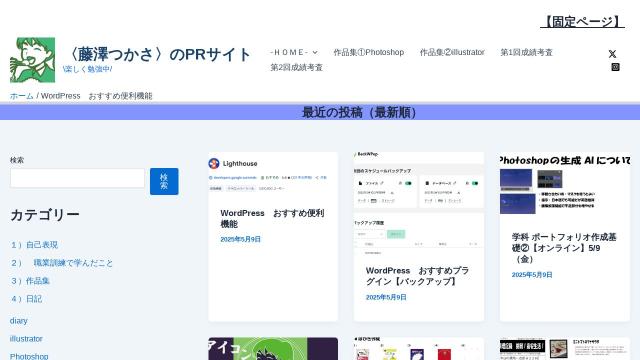
Task: Click the 2025年5月9日 date under ポートフォリオ post
Action: point(532,275)
